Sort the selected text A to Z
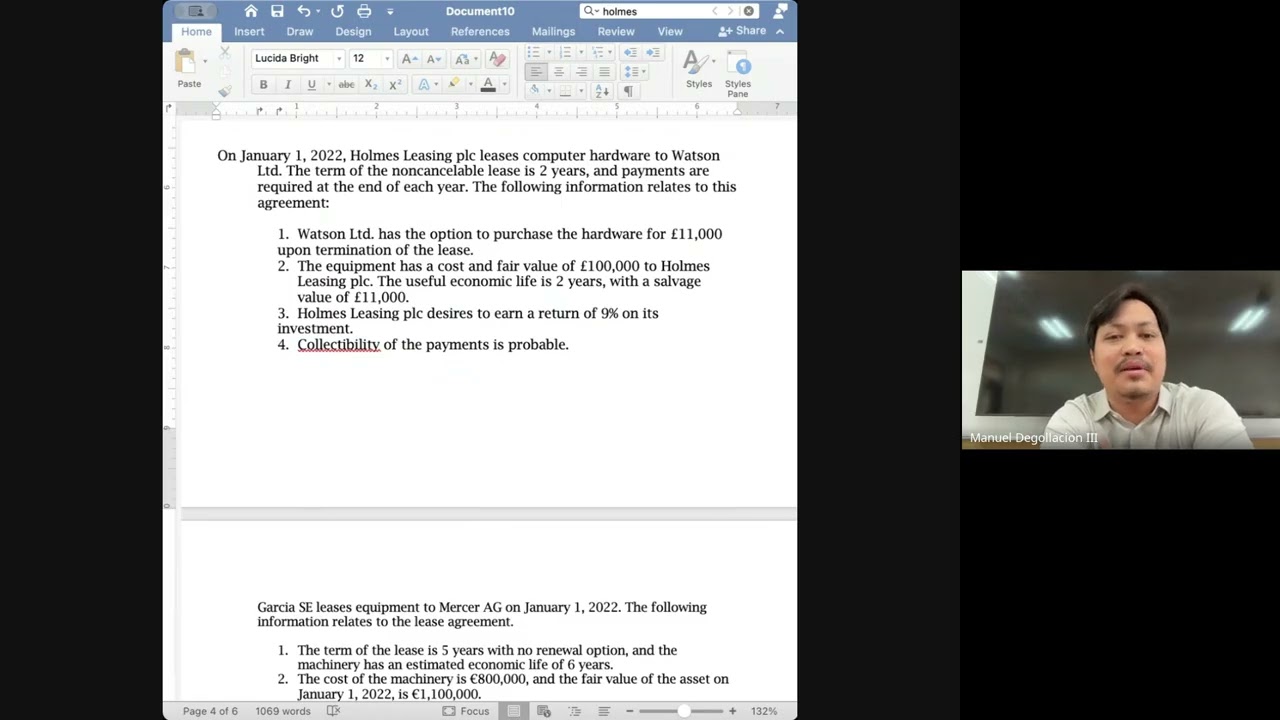The height and width of the screenshot is (720, 1280). pos(602,91)
